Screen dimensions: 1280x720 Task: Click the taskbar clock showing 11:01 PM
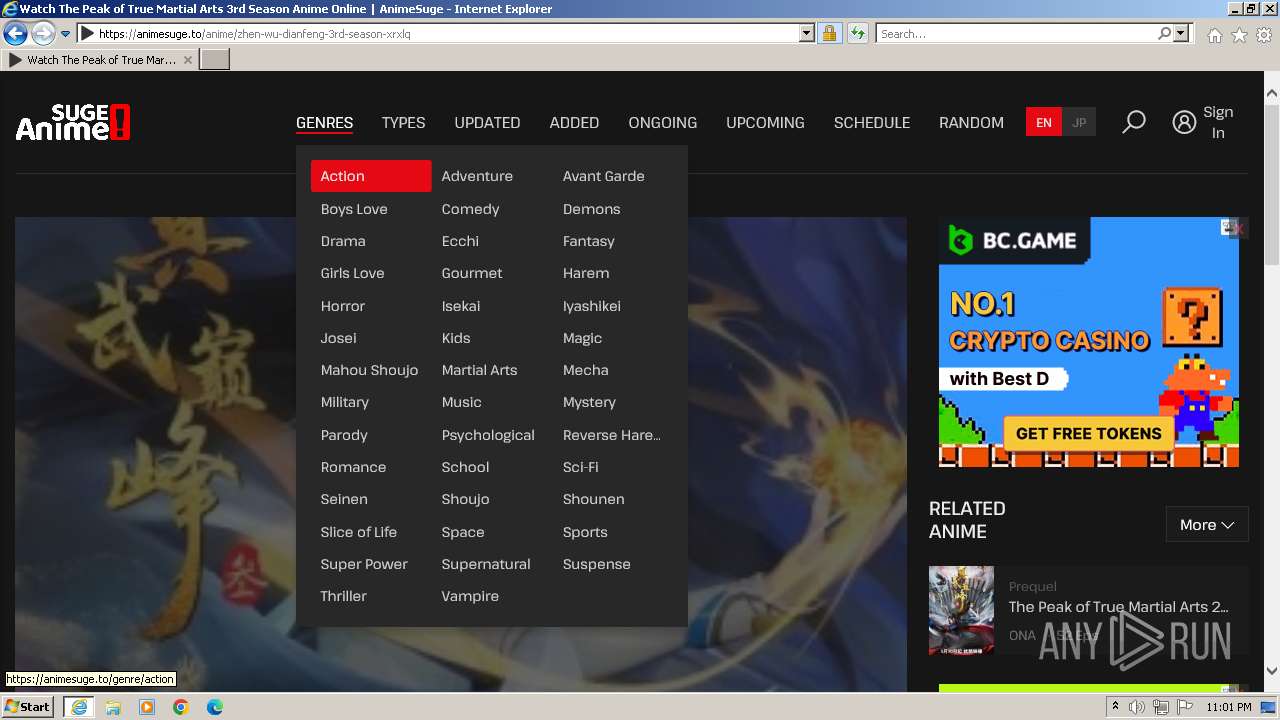click(x=1229, y=707)
